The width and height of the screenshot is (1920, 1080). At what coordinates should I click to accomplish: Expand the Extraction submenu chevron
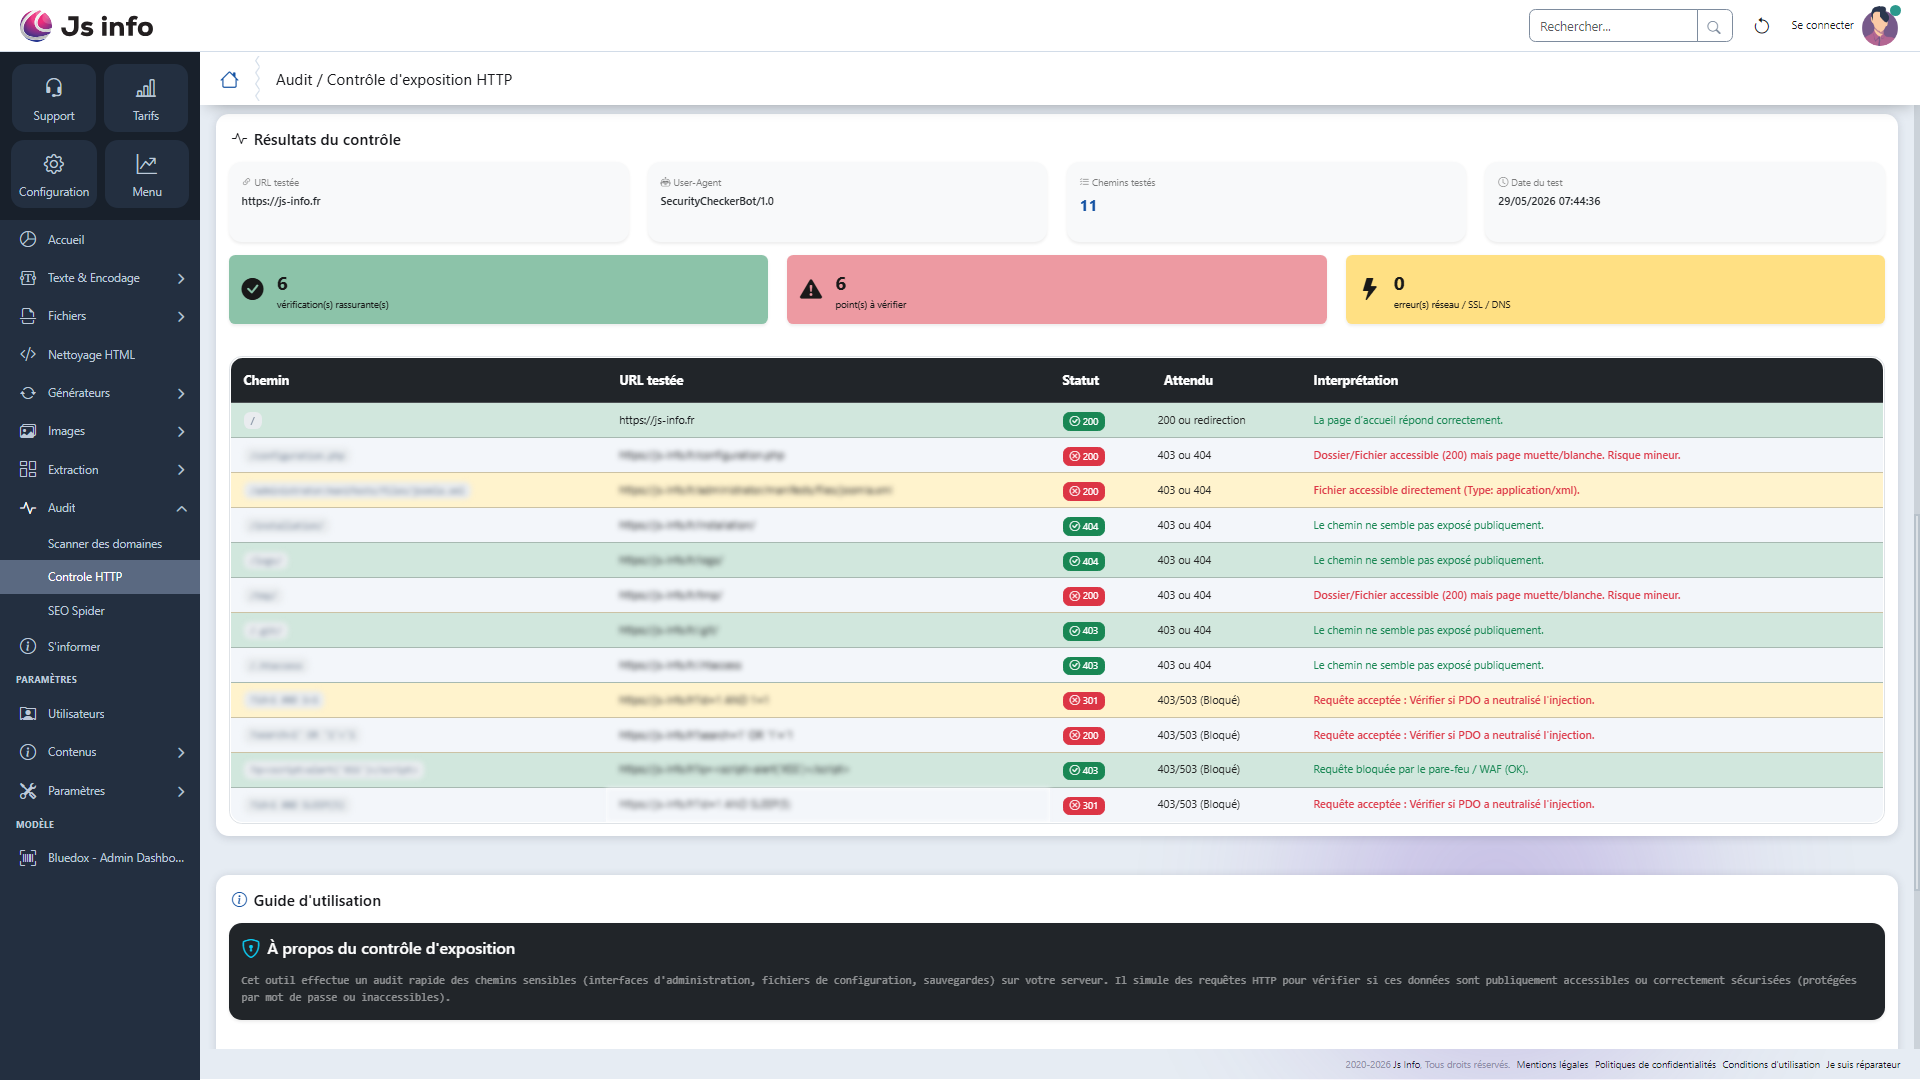coord(181,470)
